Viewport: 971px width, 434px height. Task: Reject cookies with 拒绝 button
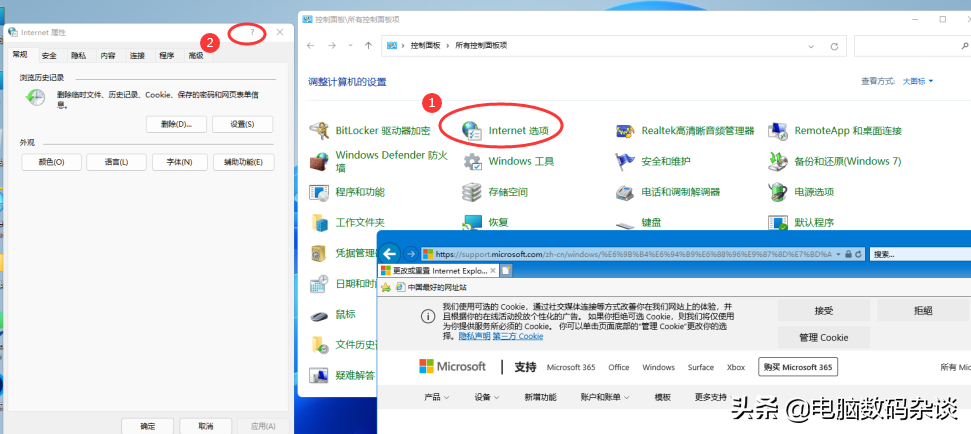(x=923, y=311)
